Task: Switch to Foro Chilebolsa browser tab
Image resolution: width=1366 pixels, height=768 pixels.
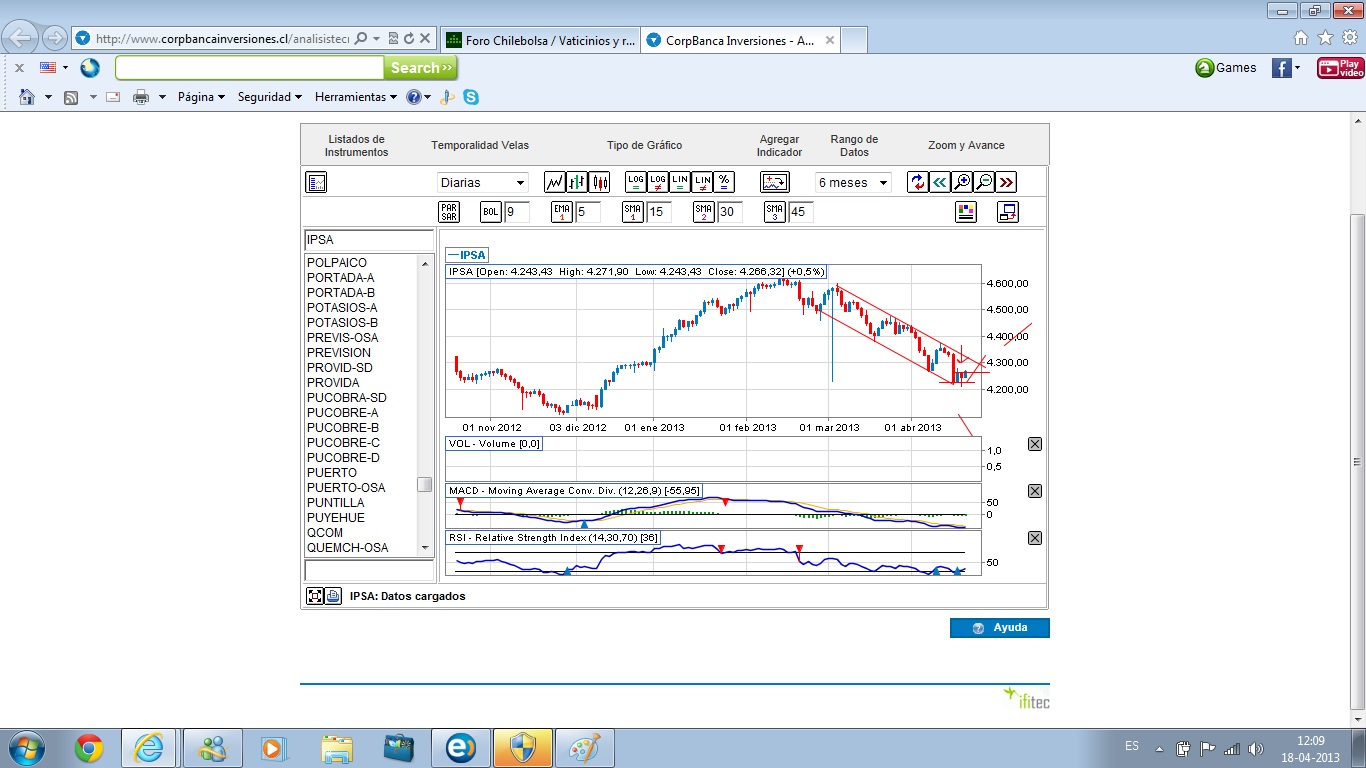Action: tap(539, 40)
